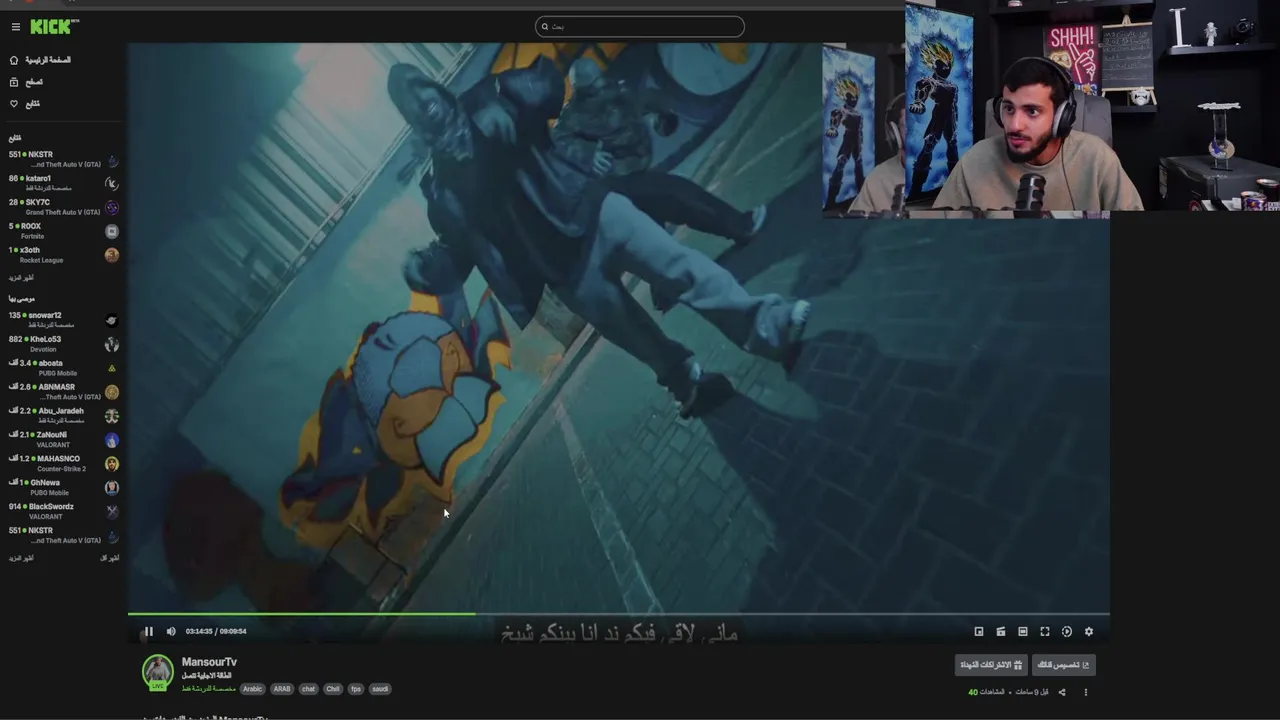Open ZaNouNi VALORANT channel
Screen dimensions: 1280x720
coord(63,440)
